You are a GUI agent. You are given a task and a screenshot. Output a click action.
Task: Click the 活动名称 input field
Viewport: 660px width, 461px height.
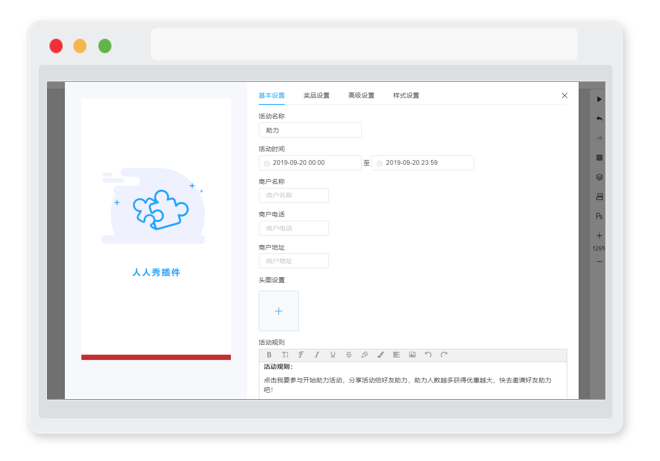[310, 130]
